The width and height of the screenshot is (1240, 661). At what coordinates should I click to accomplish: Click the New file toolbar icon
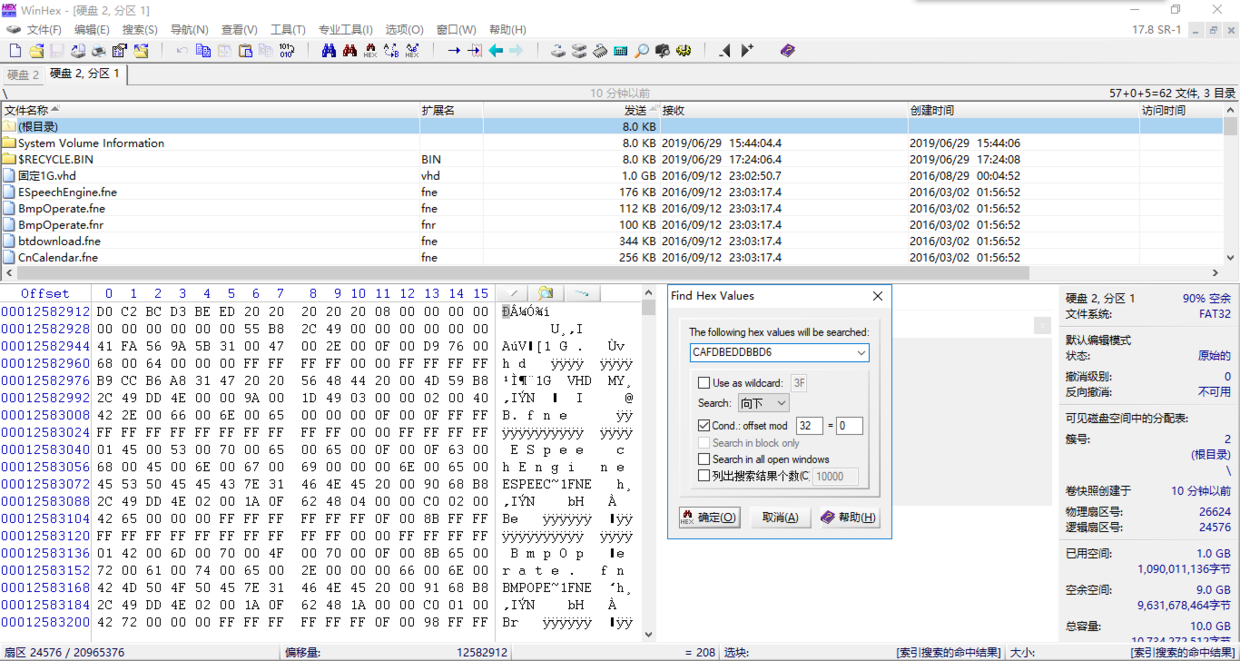coord(15,50)
